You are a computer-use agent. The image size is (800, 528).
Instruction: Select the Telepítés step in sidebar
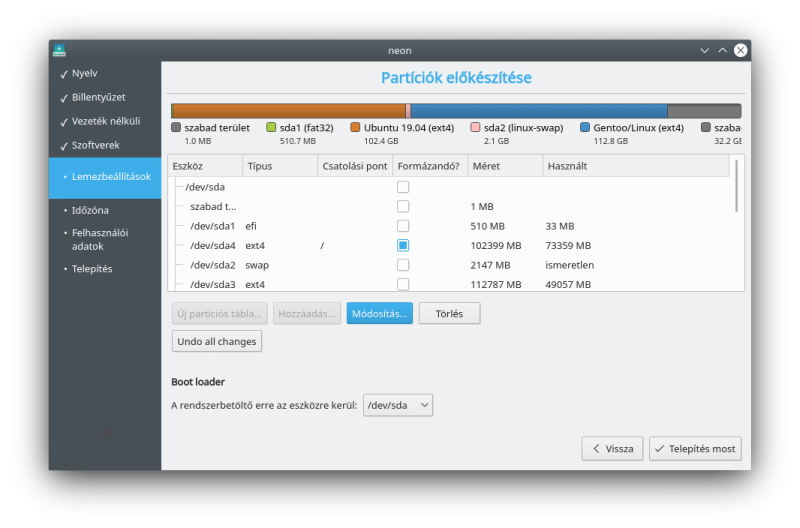point(92,269)
